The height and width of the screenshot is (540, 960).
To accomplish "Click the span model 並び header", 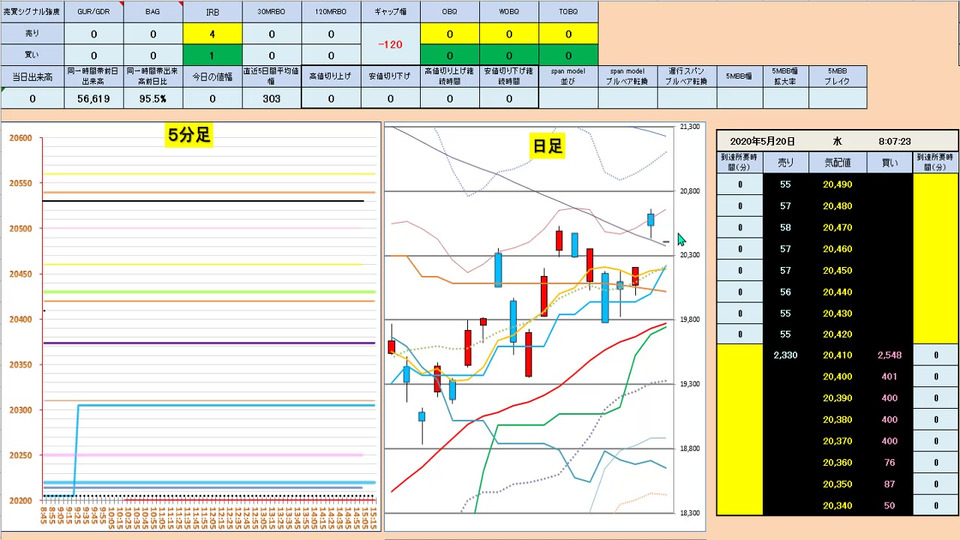I will [568, 77].
